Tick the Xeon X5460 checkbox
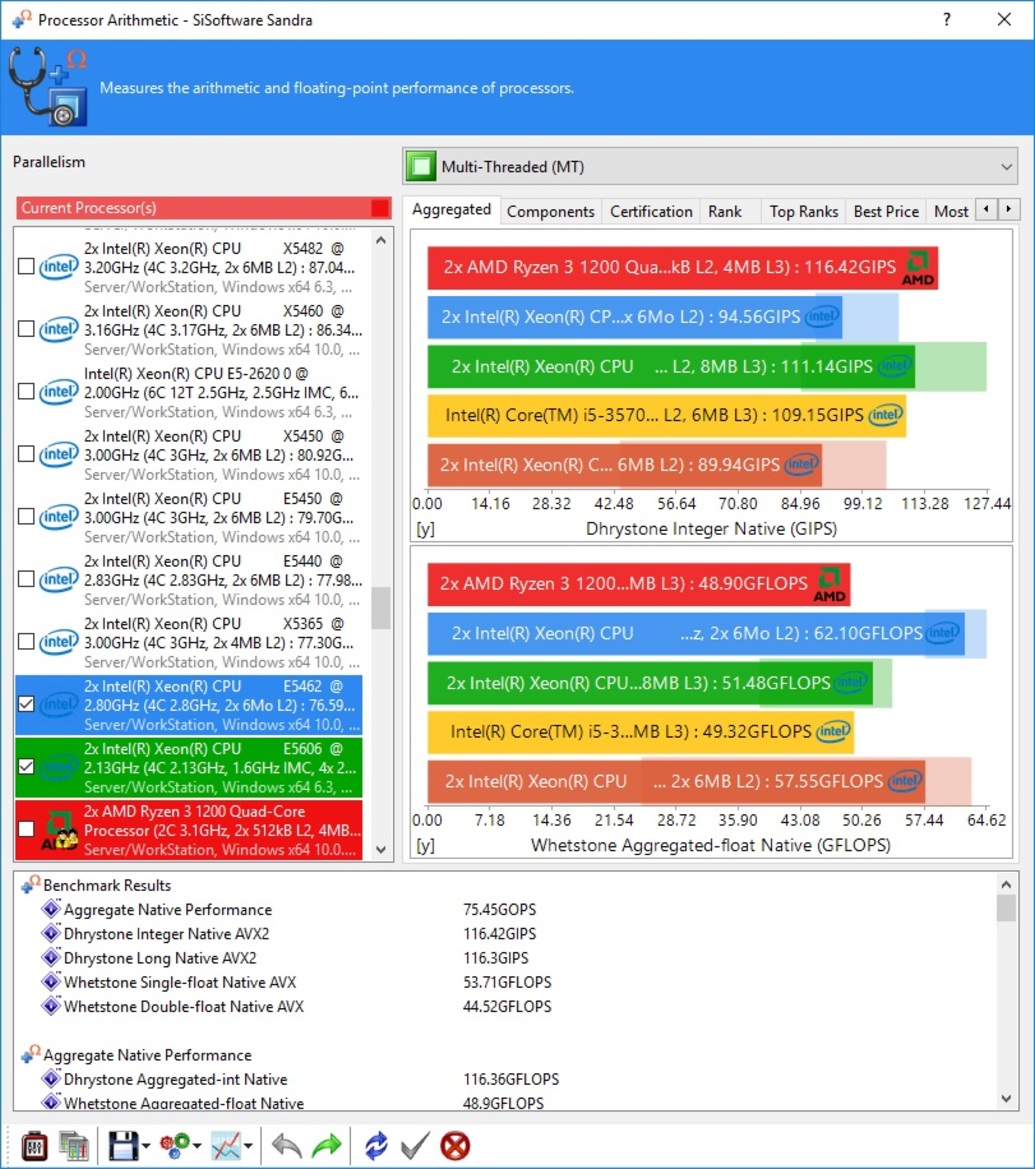Screen dimensions: 1035x1169 [26, 330]
